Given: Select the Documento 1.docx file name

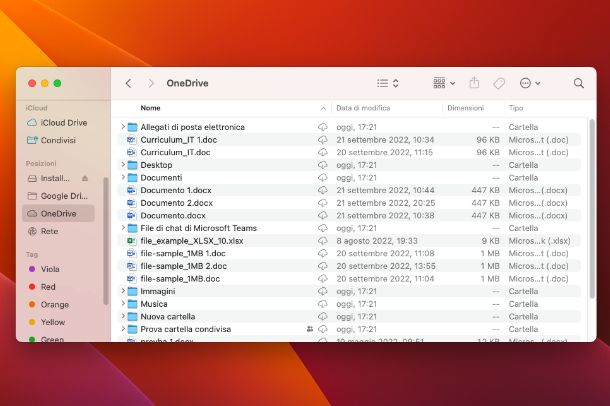Looking at the screenshot, I should coord(176,190).
